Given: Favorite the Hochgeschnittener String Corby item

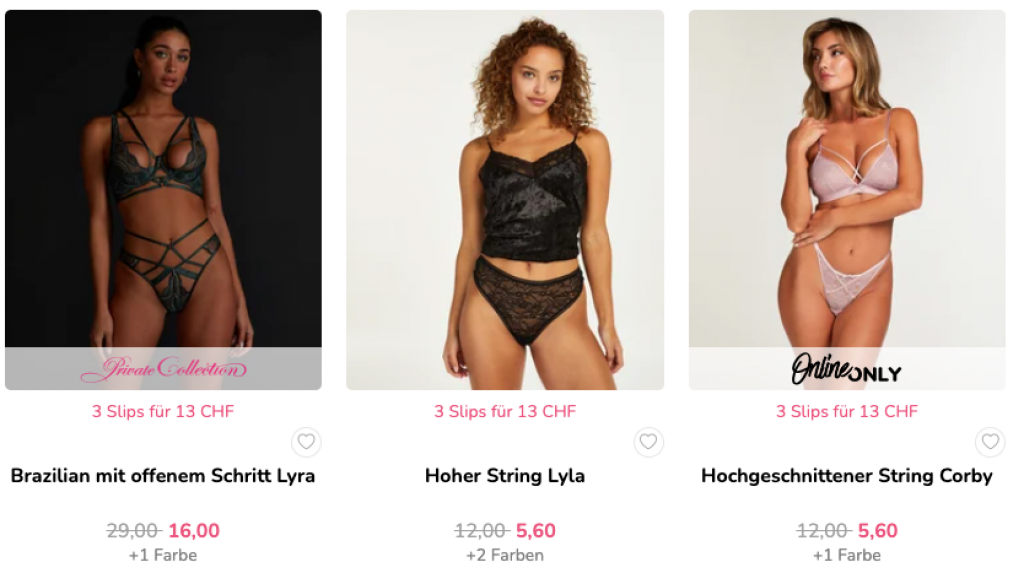Looking at the screenshot, I should tap(990, 442).
